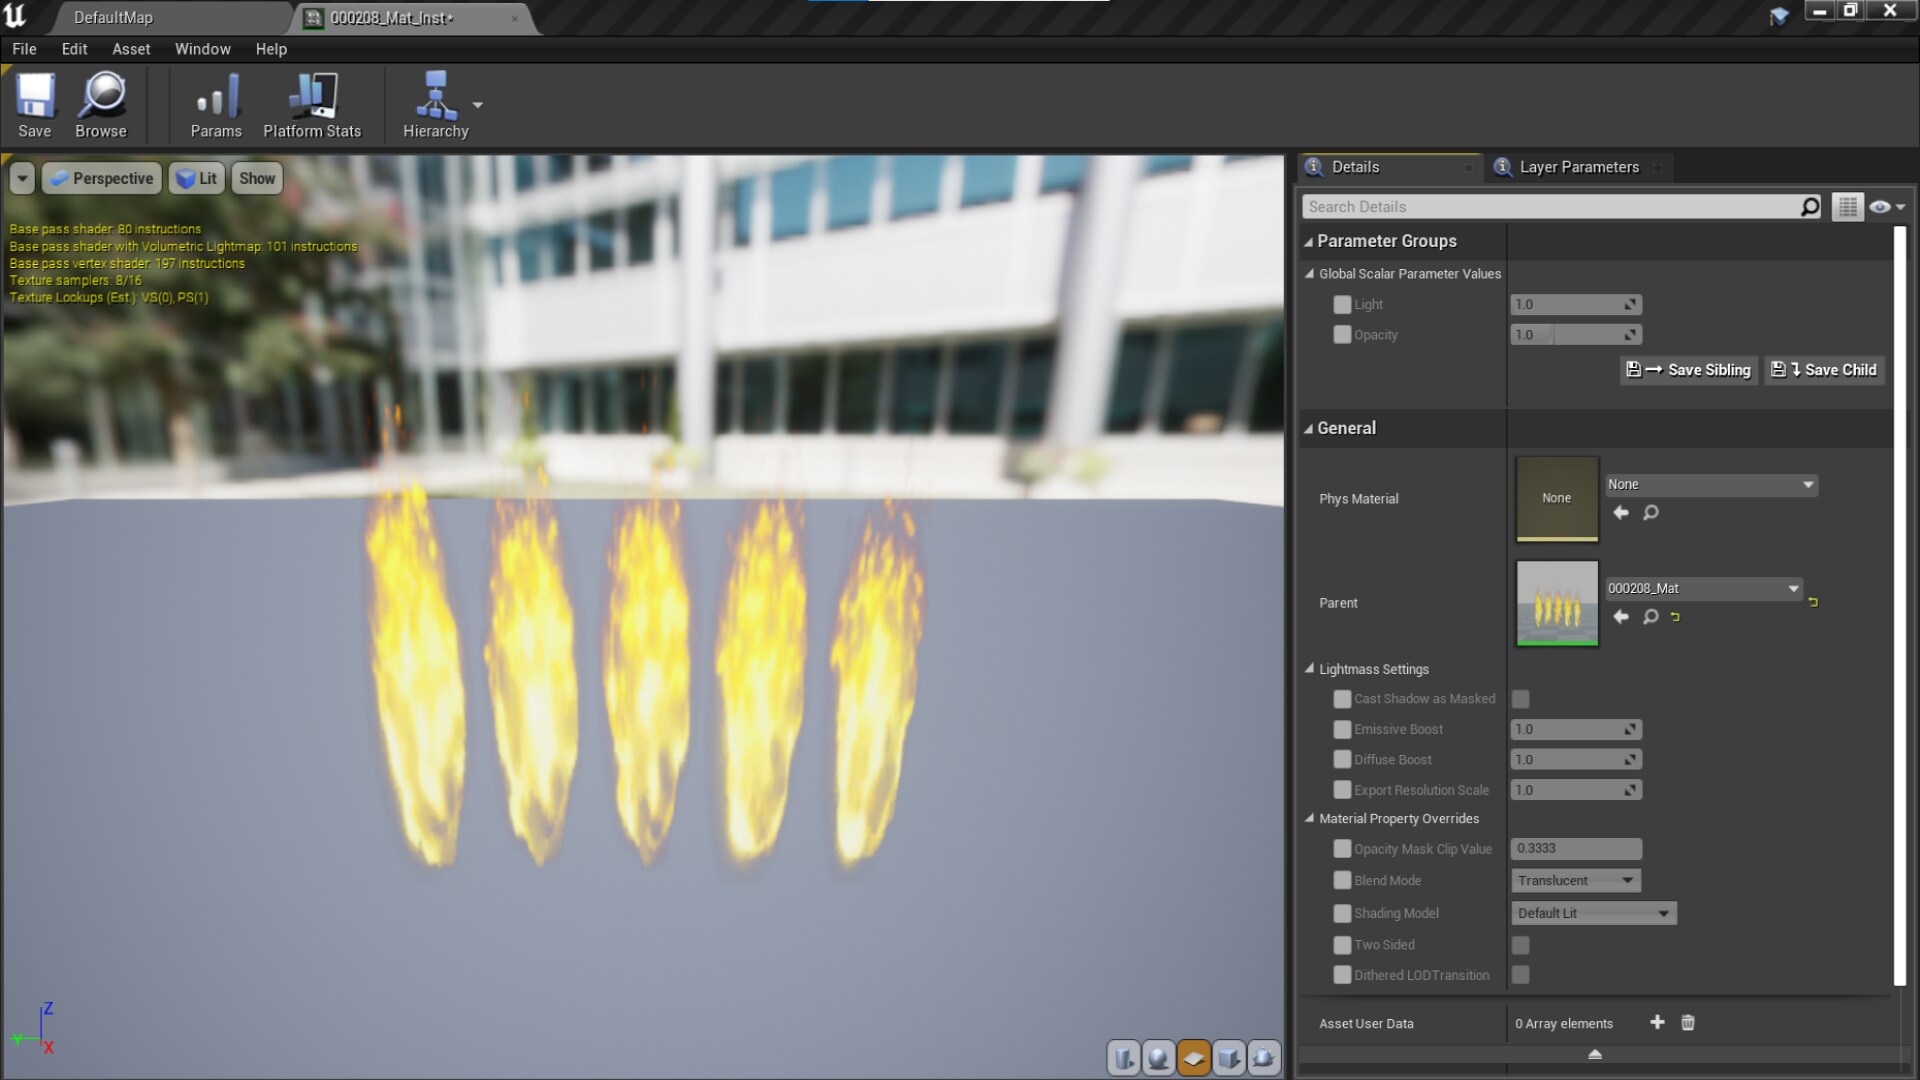
Task: Click the Save Sibling button
Action: click(1688, 370)
